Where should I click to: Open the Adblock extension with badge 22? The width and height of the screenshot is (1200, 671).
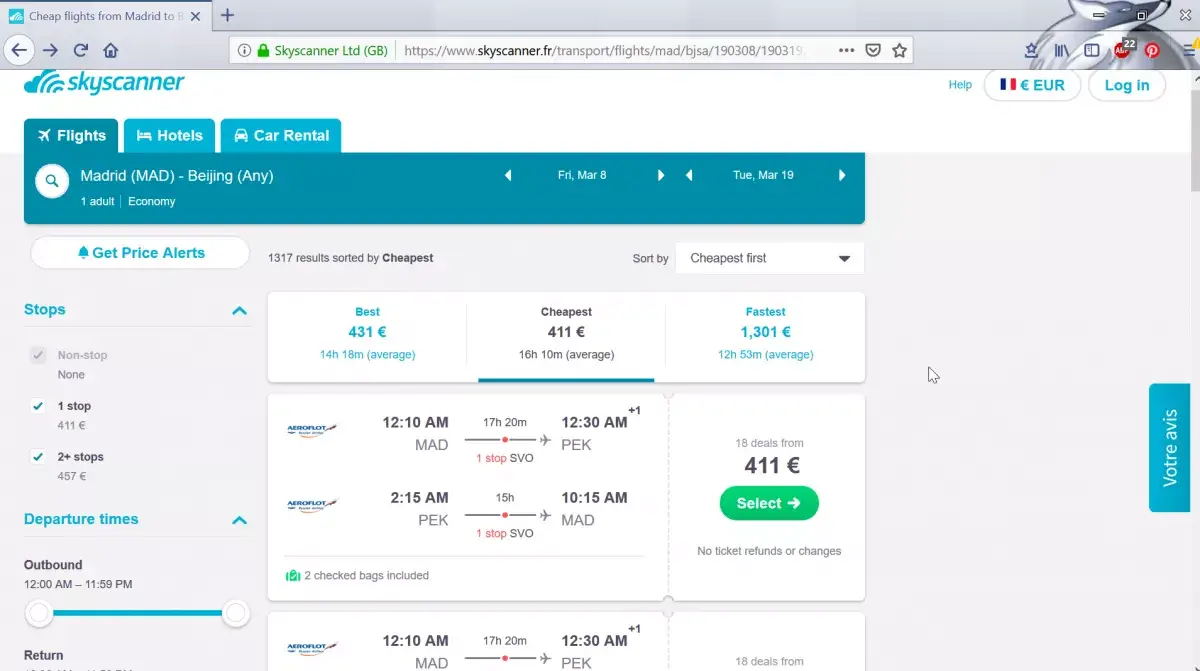click(1123, 49)
